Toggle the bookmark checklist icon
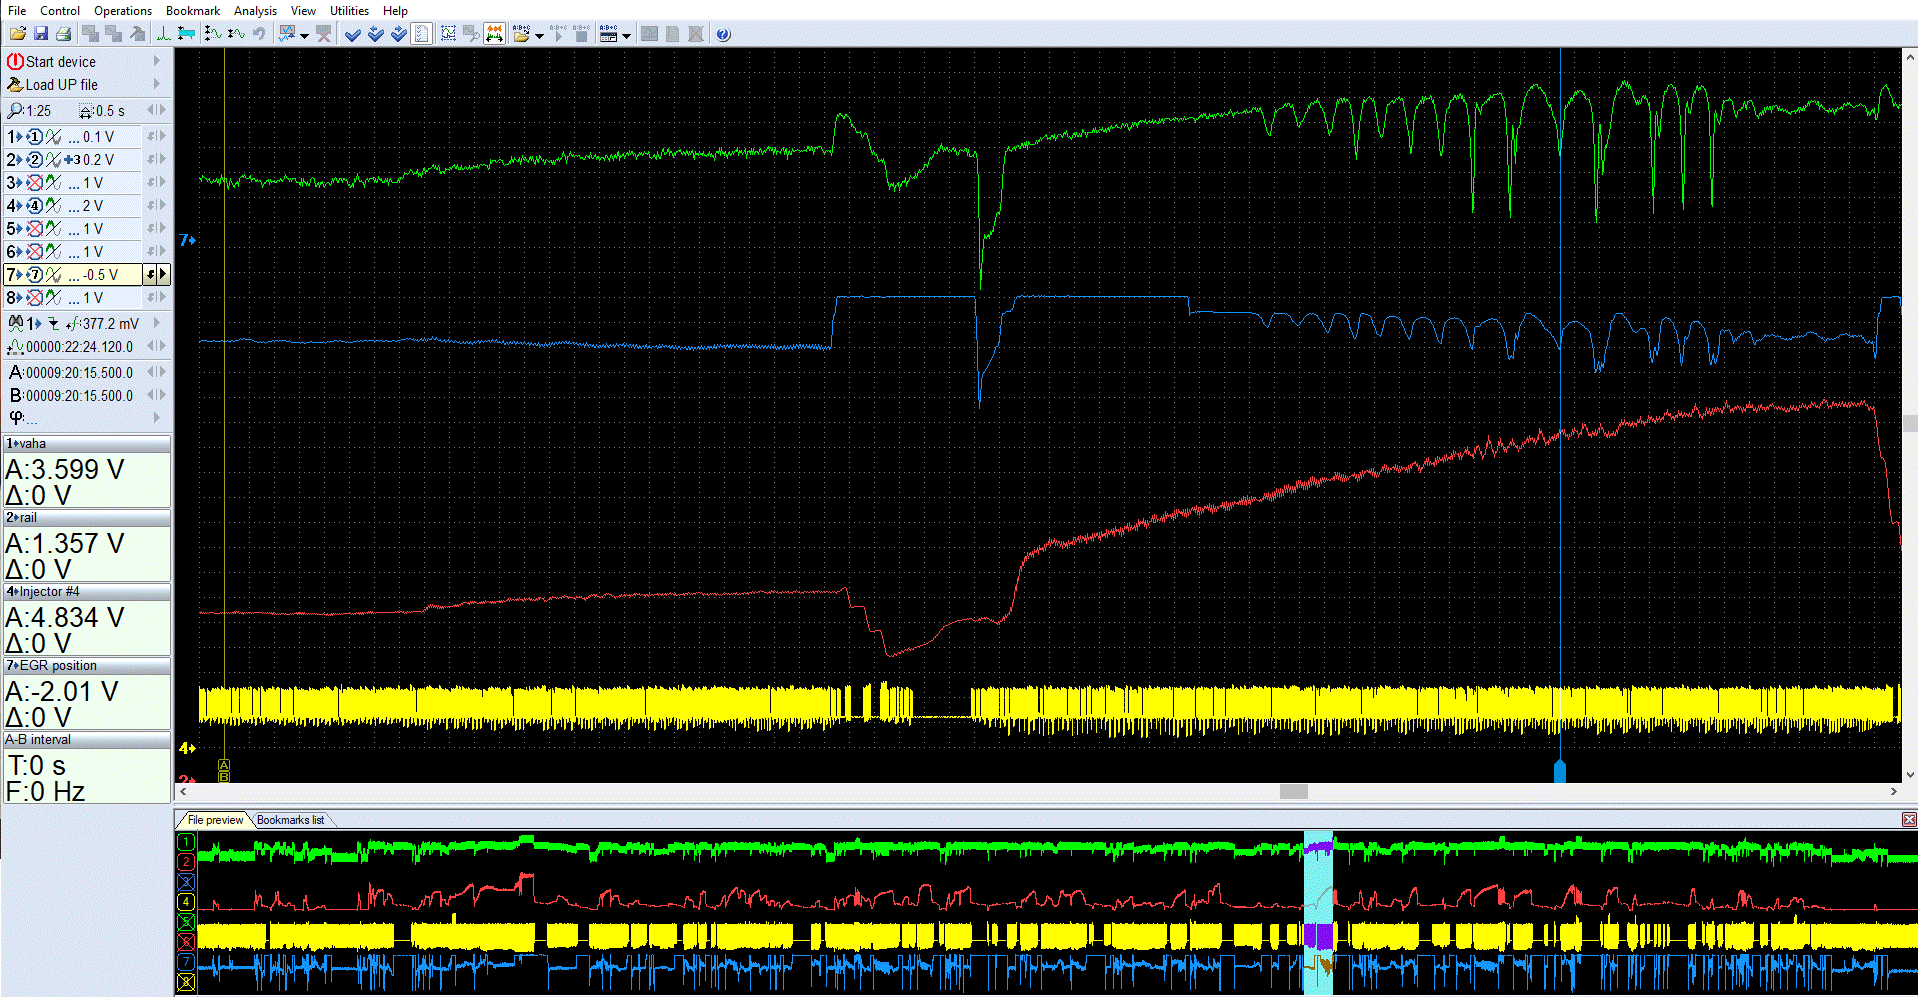 click(x=421, y=34)
